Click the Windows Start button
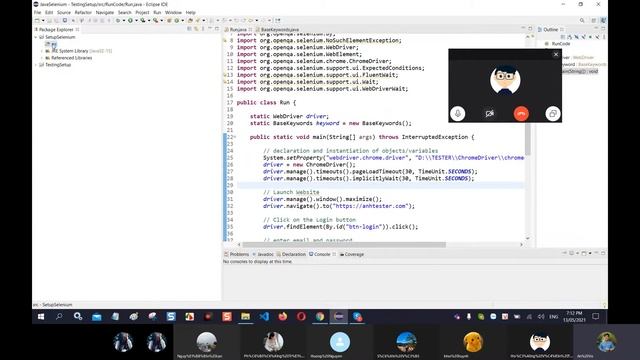Image resolution: width=640 pixels, height=360 pixels. click(x=41, y=316)
